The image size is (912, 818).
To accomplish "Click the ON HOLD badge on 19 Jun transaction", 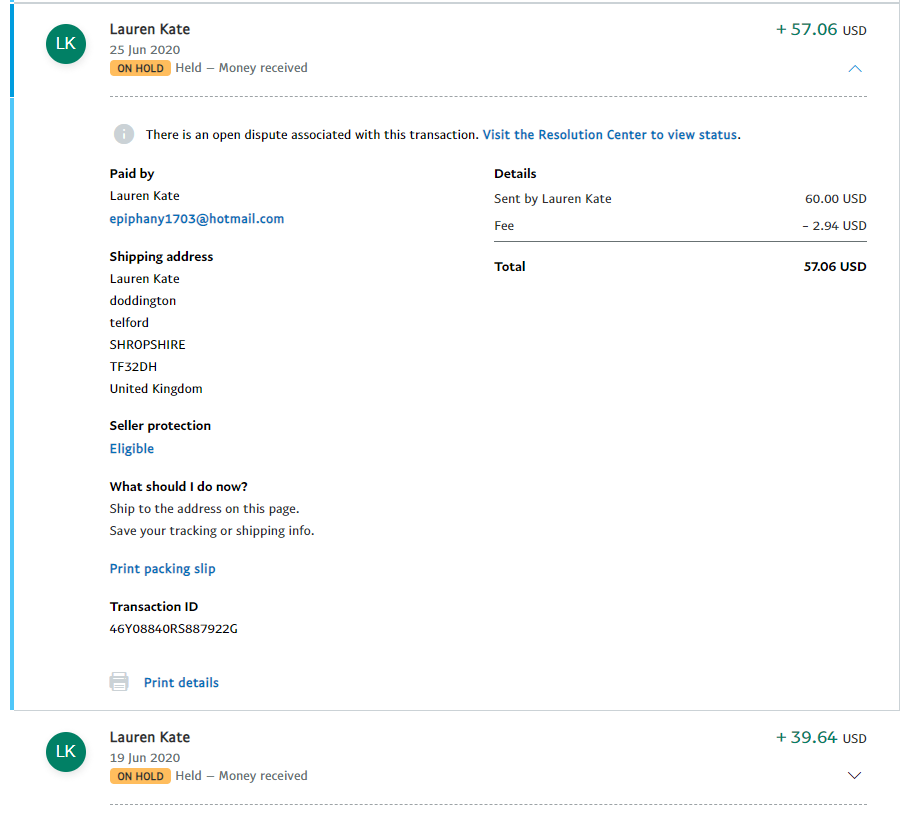I will pyautogui.click(x=140, y=776).
